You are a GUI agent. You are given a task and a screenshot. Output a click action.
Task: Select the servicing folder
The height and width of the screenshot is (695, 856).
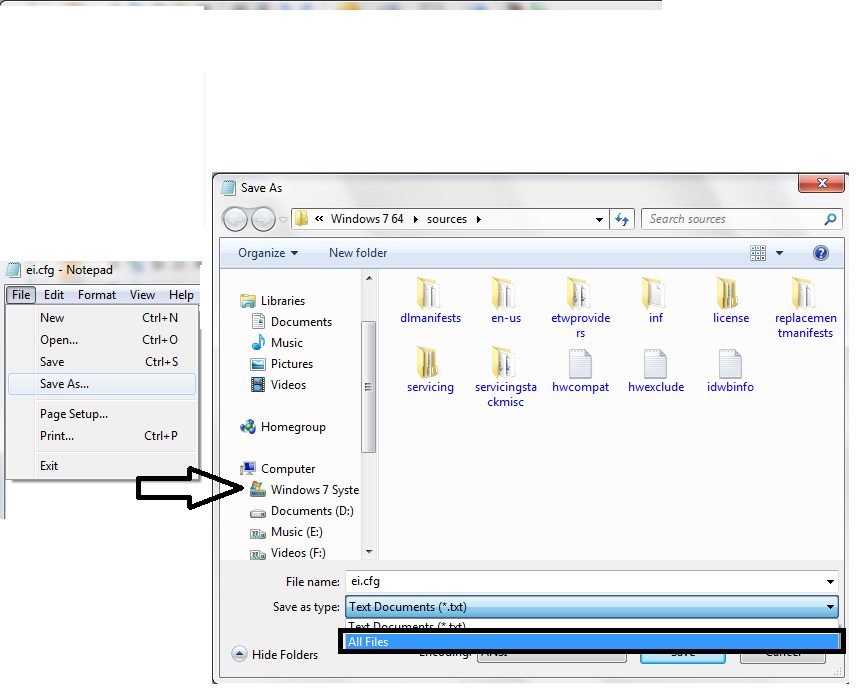pyautogui.click(x=430, y=371)
